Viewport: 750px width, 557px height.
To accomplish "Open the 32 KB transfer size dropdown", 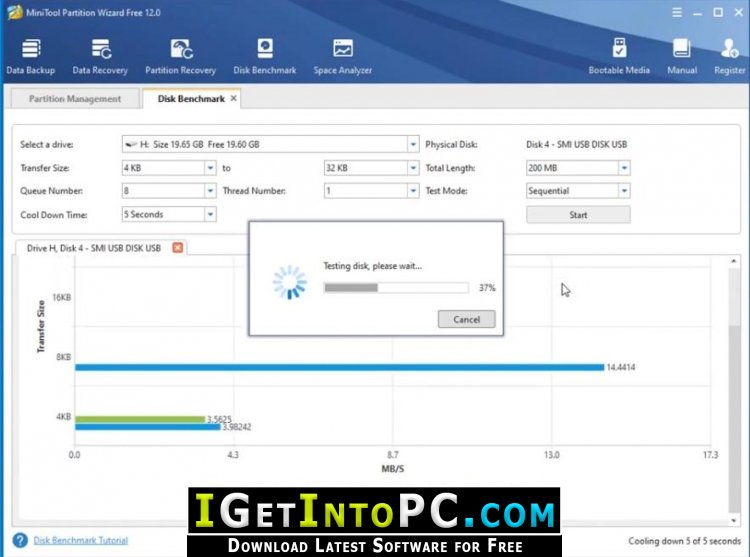I will pyautogui.click(x=413, y=168).
